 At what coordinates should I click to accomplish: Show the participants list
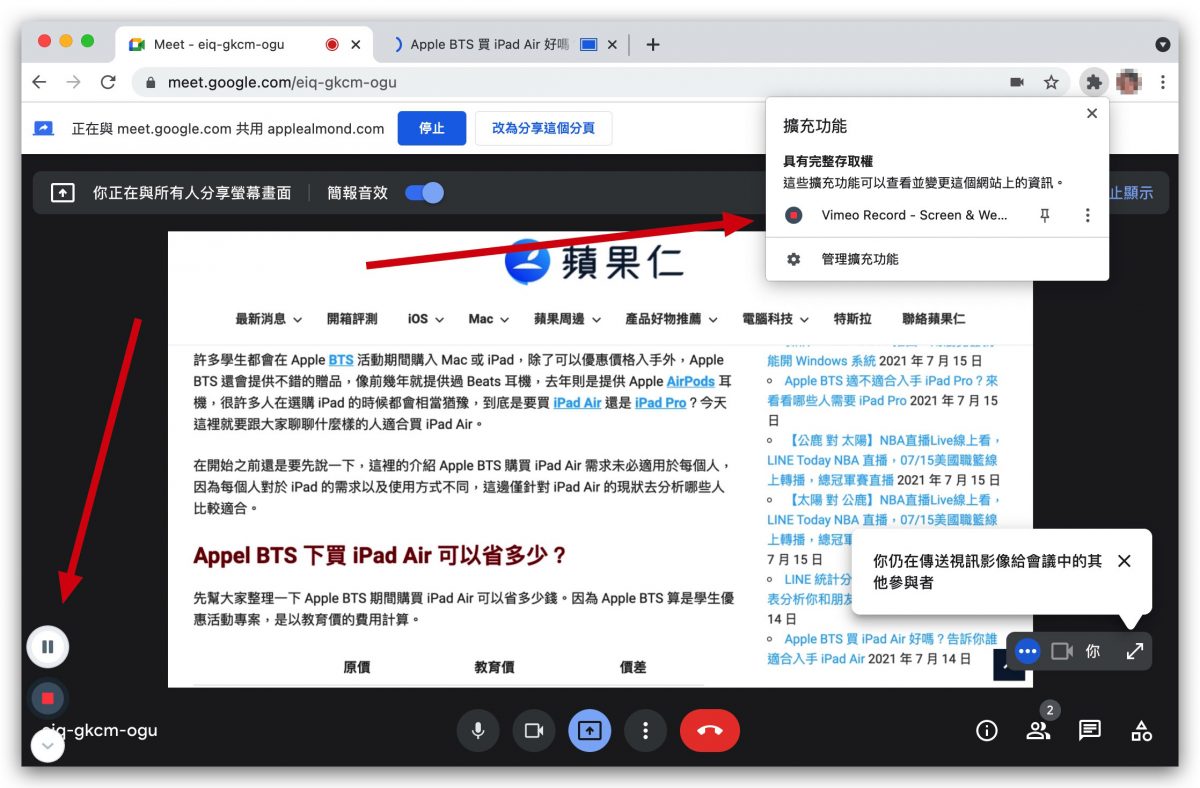(x=1039, y=731)
